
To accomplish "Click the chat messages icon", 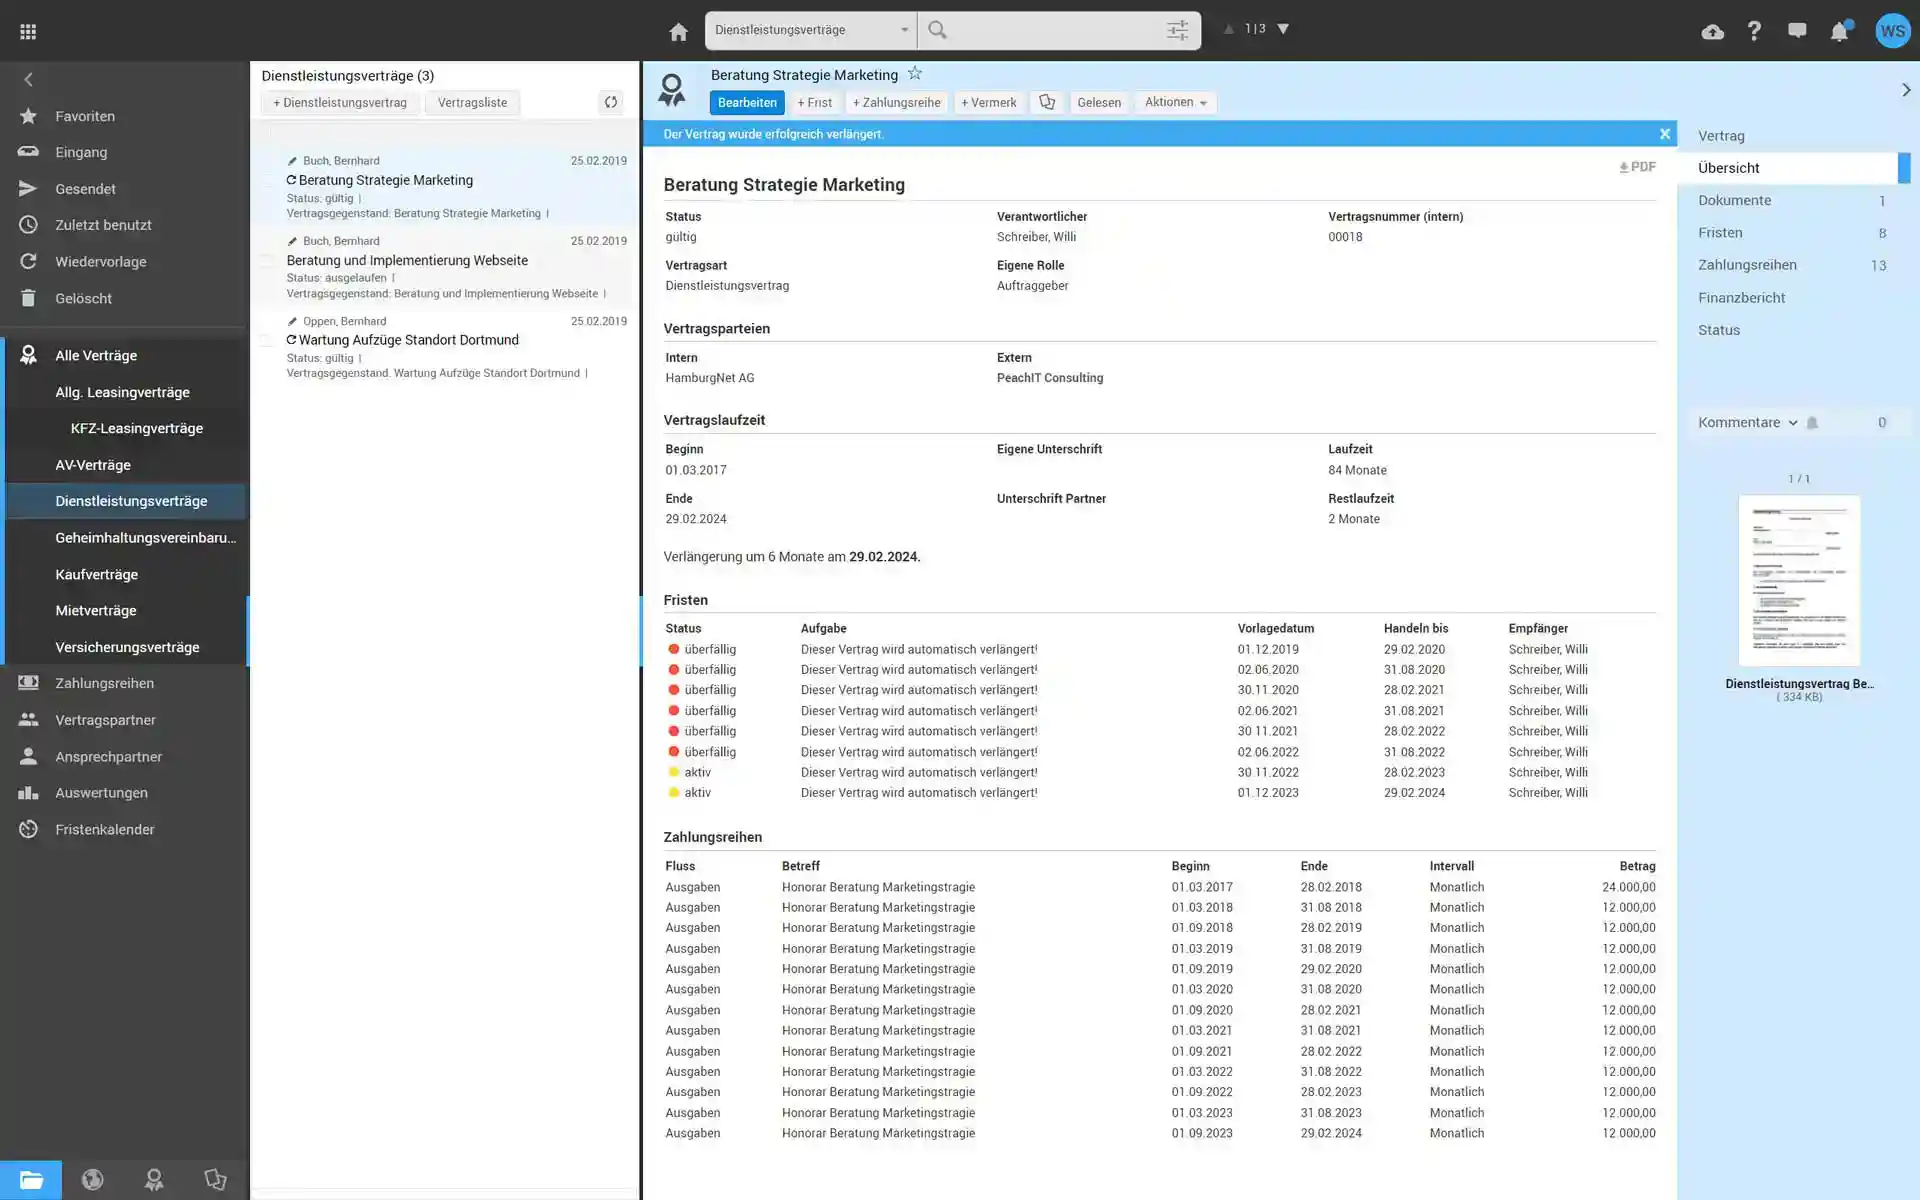I will coord(1797,31).
